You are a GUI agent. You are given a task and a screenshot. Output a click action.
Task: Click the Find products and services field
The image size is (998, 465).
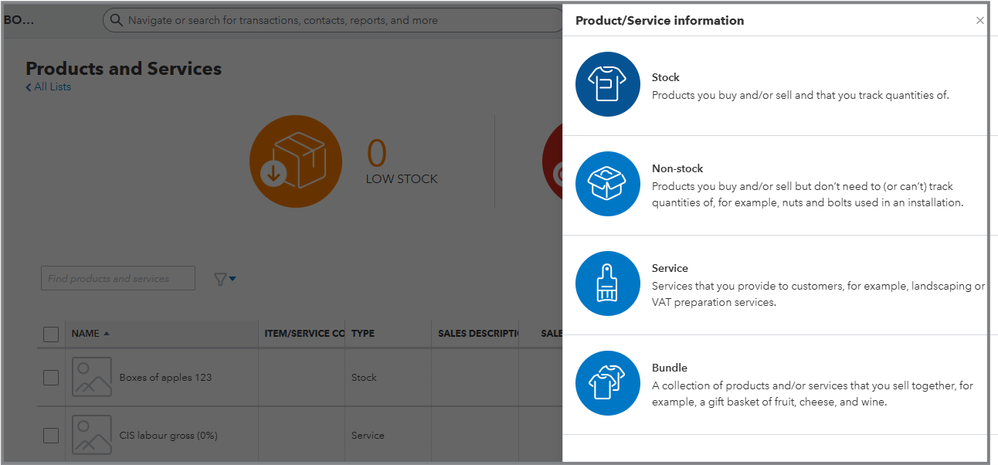(118, 279)
